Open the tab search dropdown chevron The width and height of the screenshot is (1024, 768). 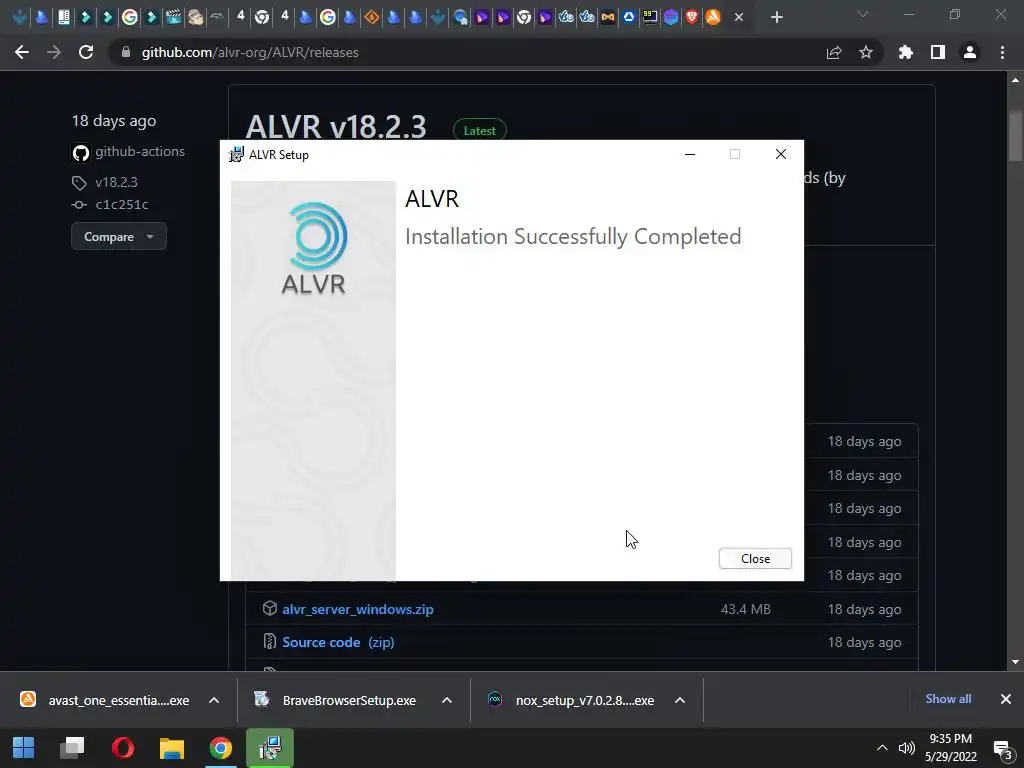863,14
